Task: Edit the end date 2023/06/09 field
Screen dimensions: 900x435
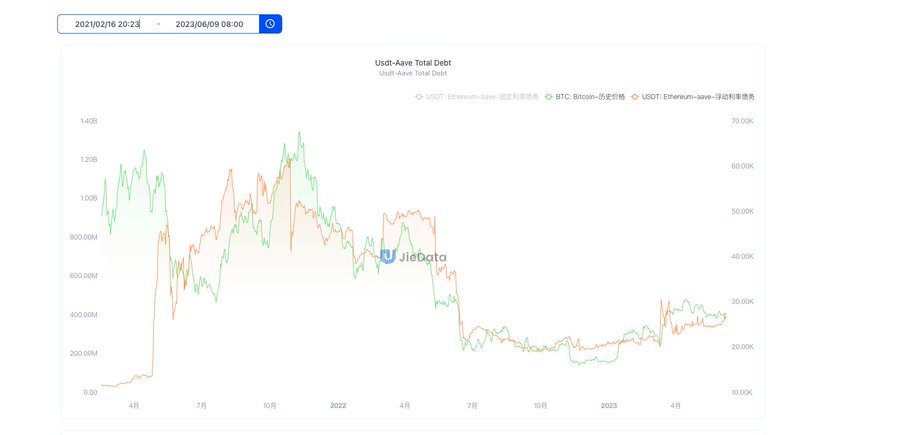Action: (209, 23)
